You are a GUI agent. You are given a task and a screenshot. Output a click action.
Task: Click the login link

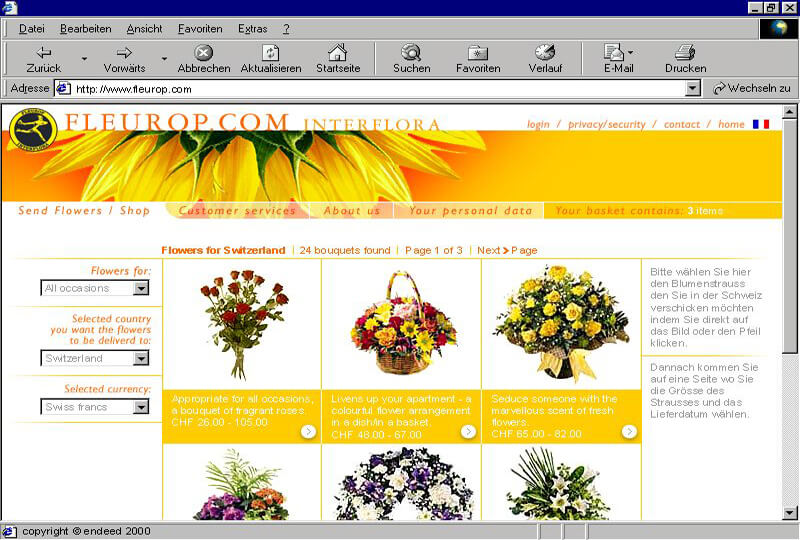coord(538,124)
